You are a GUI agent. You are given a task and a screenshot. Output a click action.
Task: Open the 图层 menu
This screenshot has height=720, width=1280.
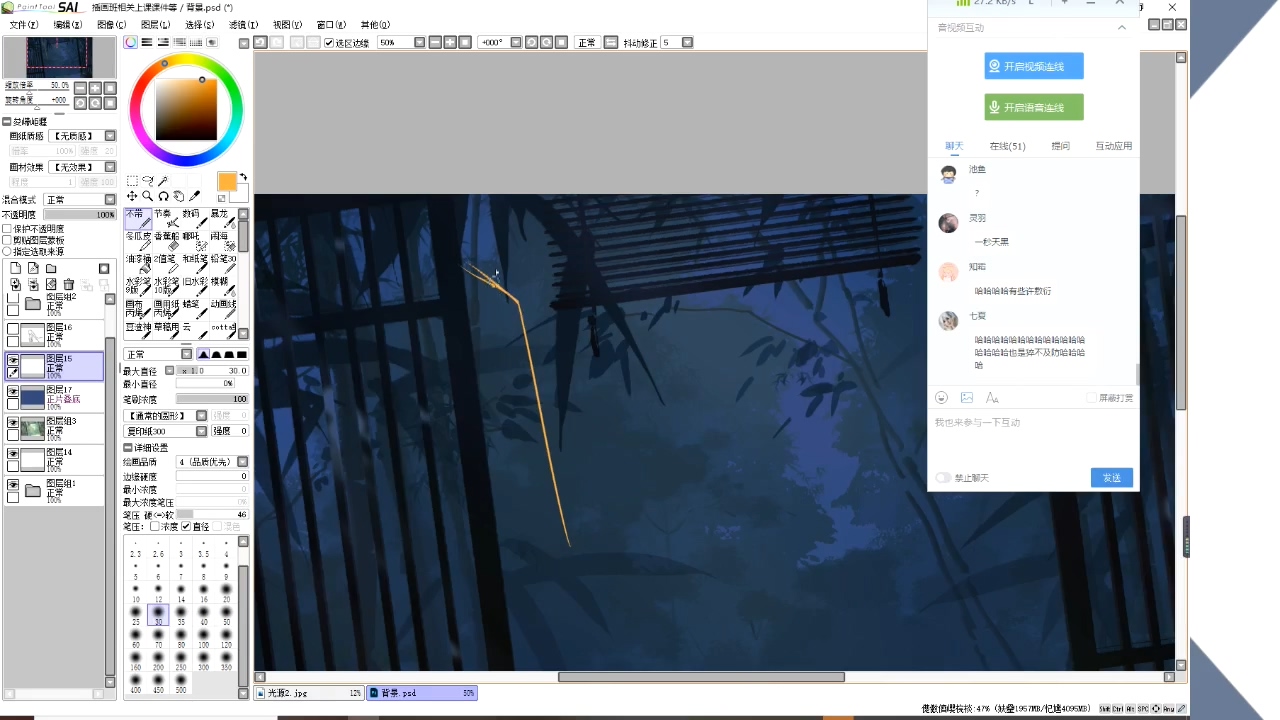click(155, 25)
